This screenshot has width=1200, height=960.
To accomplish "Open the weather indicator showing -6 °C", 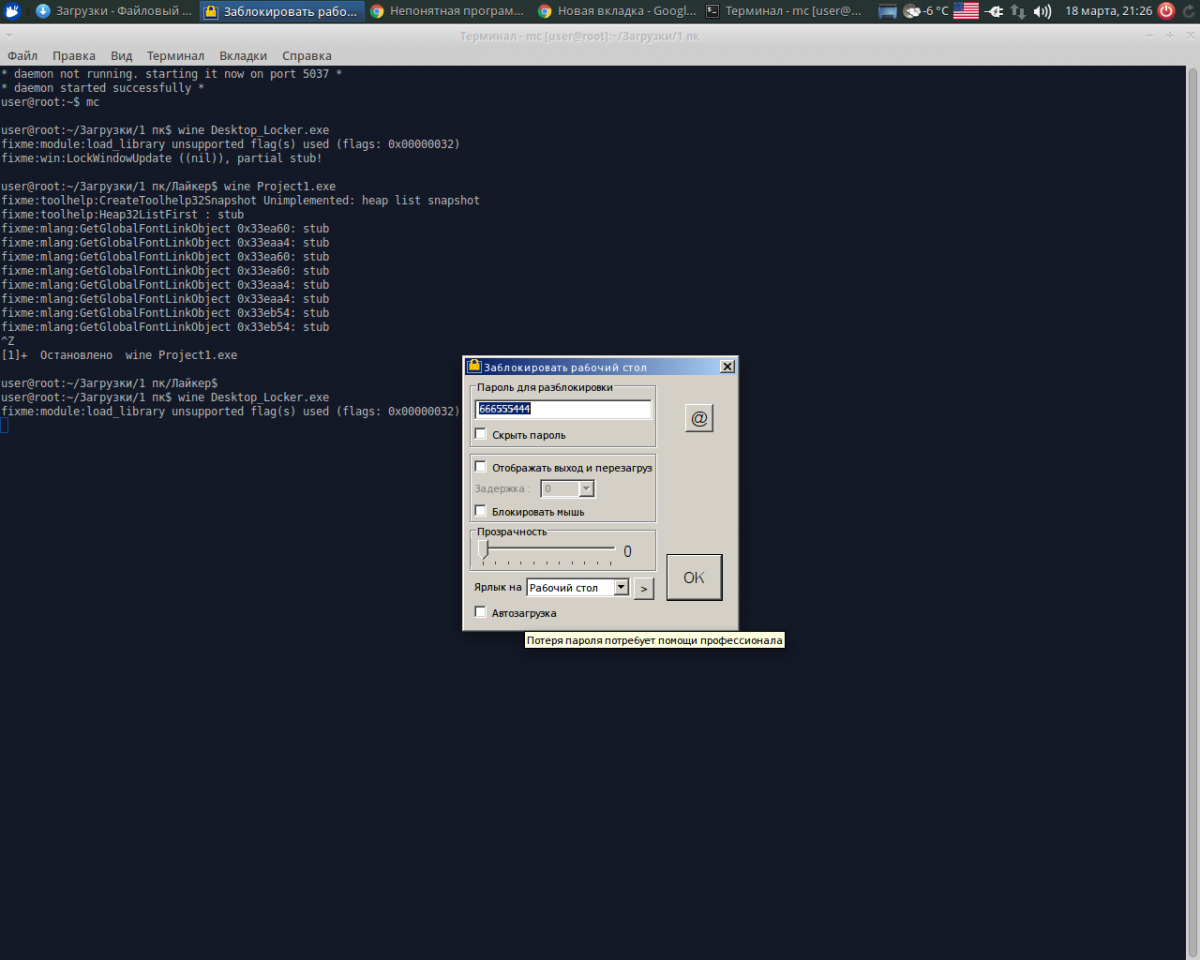I will tap(925, 11).
